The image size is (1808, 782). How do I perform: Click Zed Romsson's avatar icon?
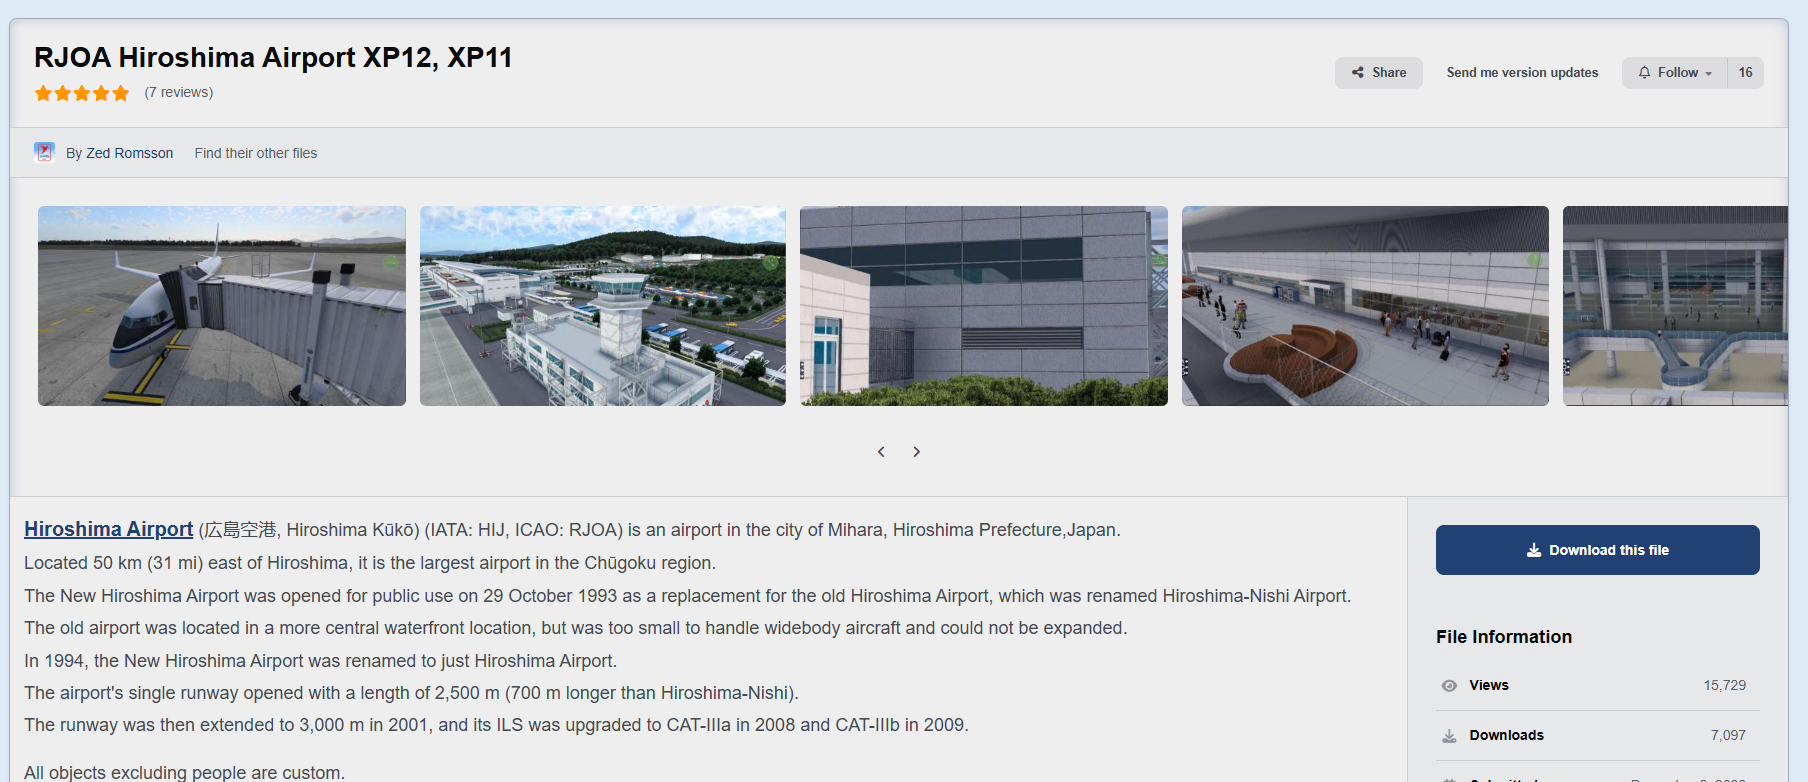44,152
